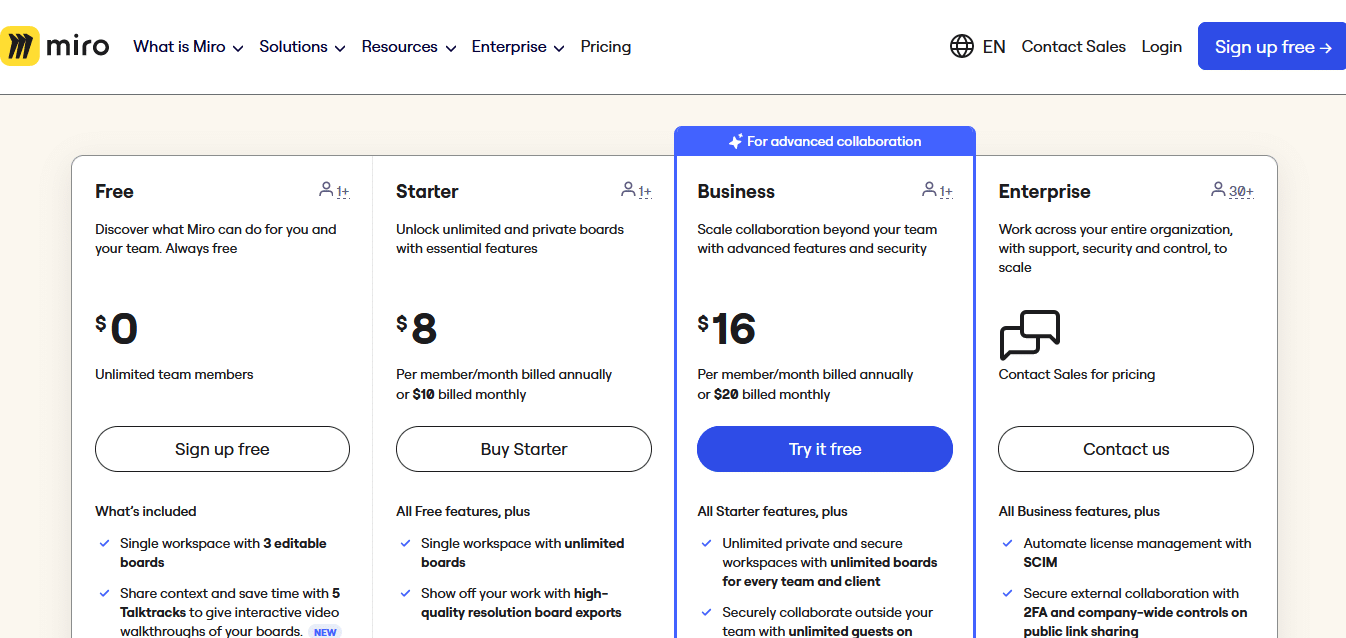Click 'All Free features, plus' label
Viewport: 1346px width, 638px height.
[463, 511]
